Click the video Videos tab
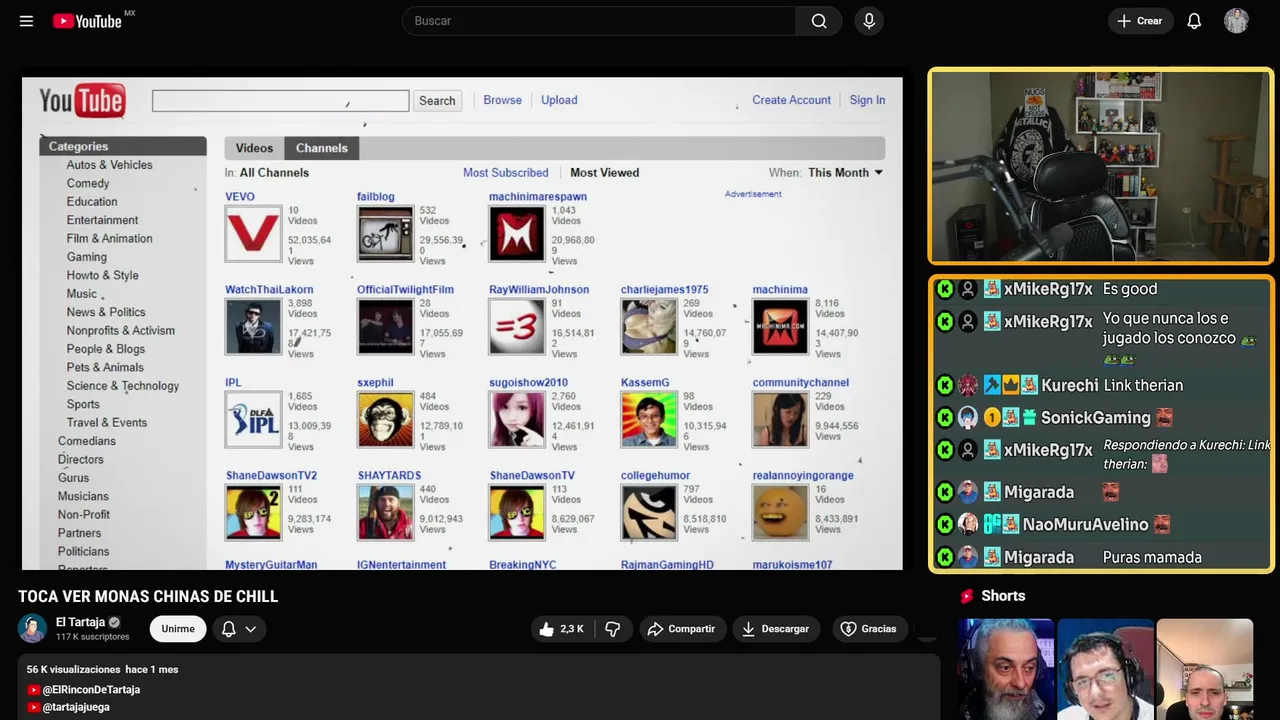Viewport: 1280px width, 720px height. [254, 148]
